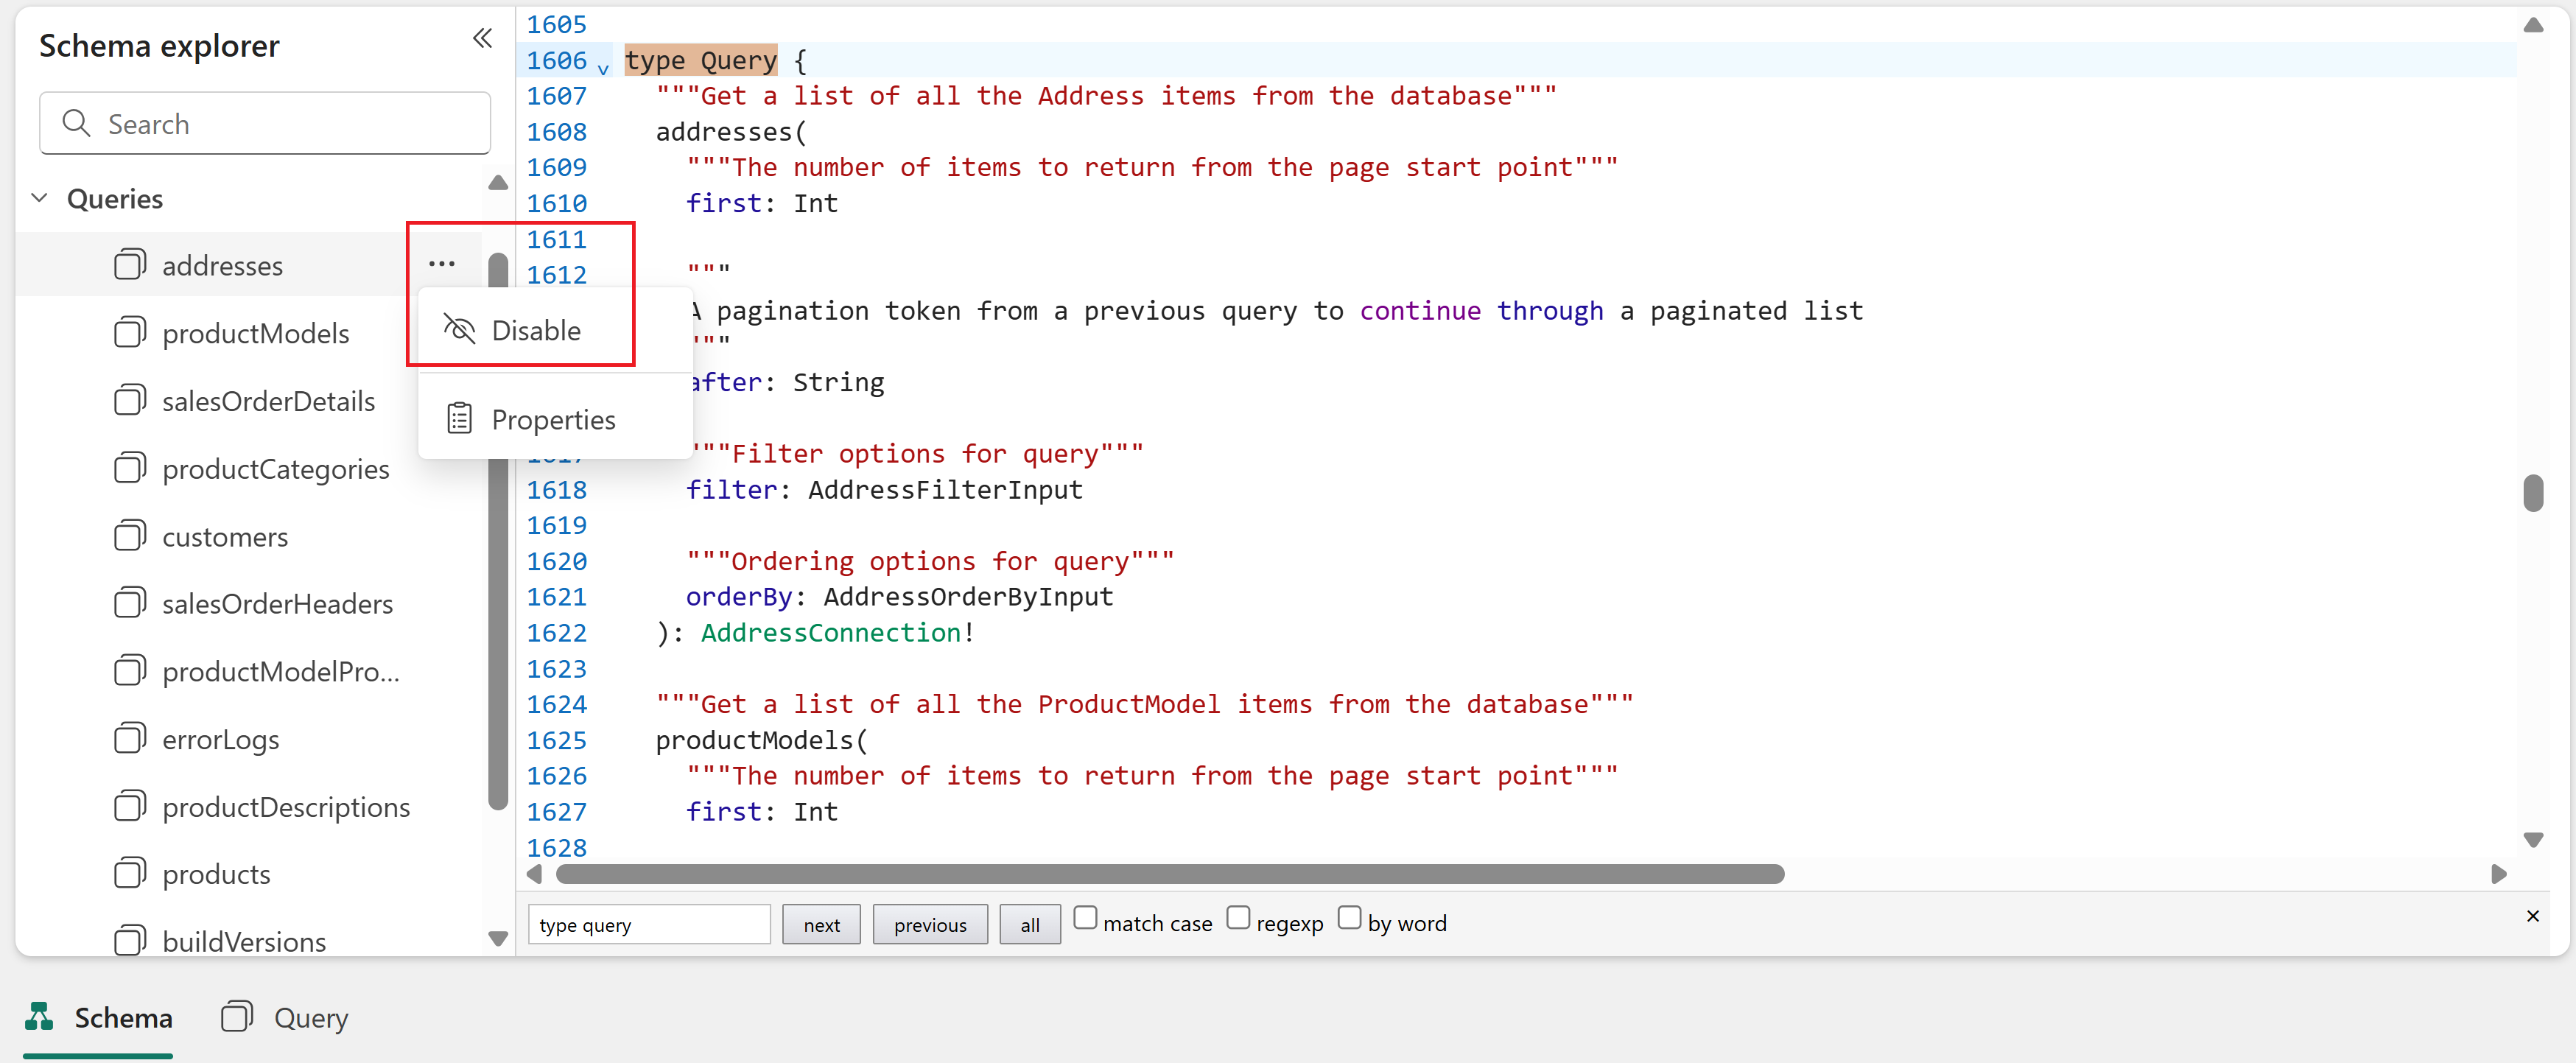Collapse the Schema explorer panel
The width and height of the screenshot is (2576, 1063).
point(482,38)
